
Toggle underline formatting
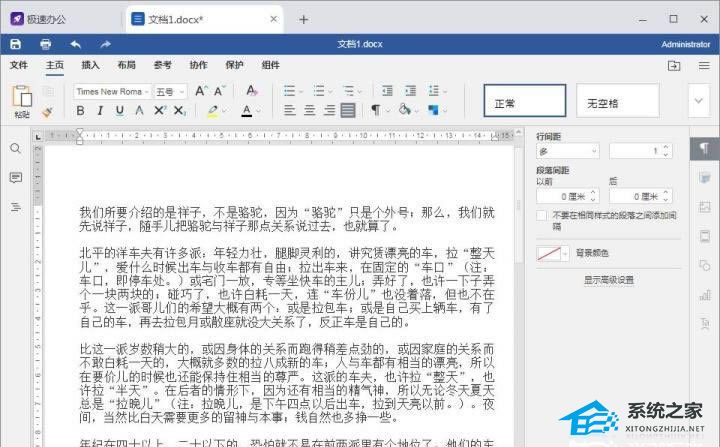pos(120,110)
